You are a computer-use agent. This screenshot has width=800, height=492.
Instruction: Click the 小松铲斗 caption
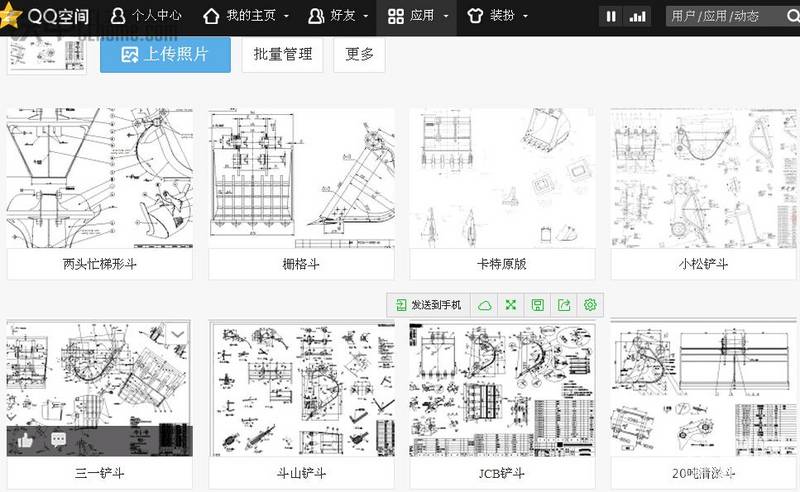point(704,264)
